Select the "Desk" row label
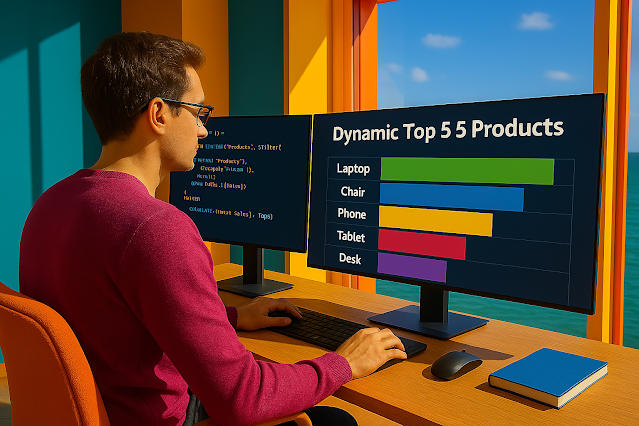Image resolution: width=639 pixels, height=426 pixels. (x=350, y=259)
